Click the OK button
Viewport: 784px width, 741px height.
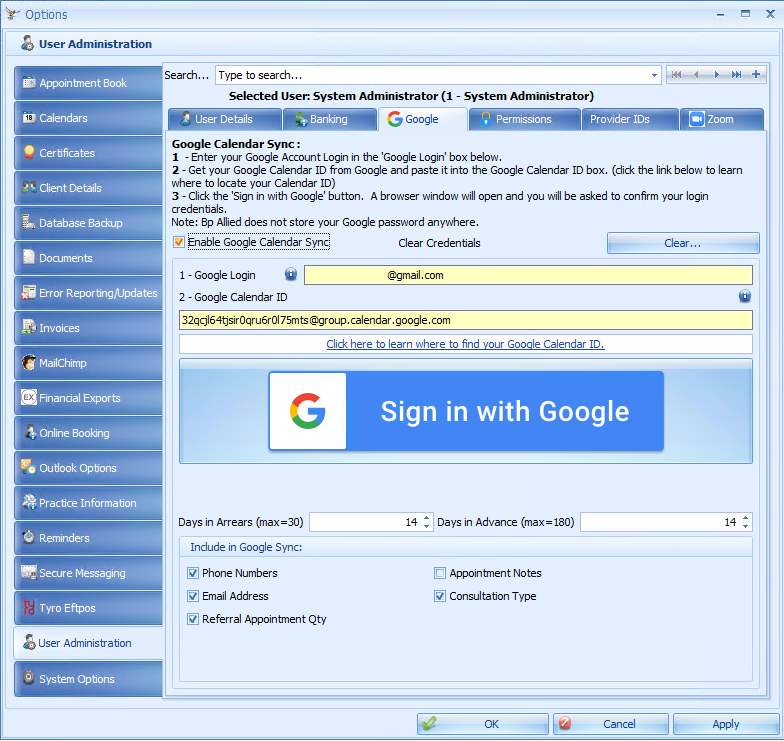[482, 724]
